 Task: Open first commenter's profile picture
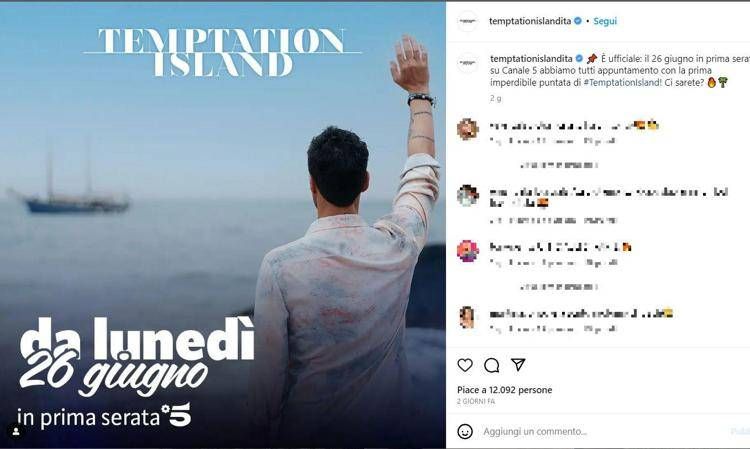[467, 129]
